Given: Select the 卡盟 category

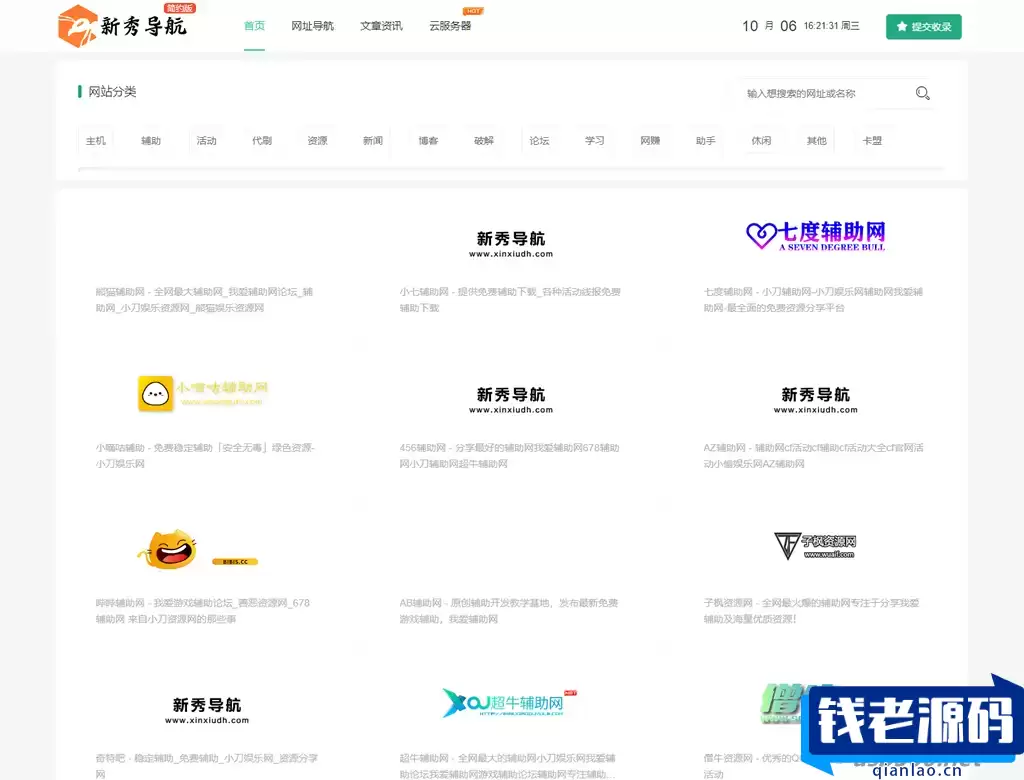Looking at the screenshot, I should pyautogui.click(x=872, y=140).
